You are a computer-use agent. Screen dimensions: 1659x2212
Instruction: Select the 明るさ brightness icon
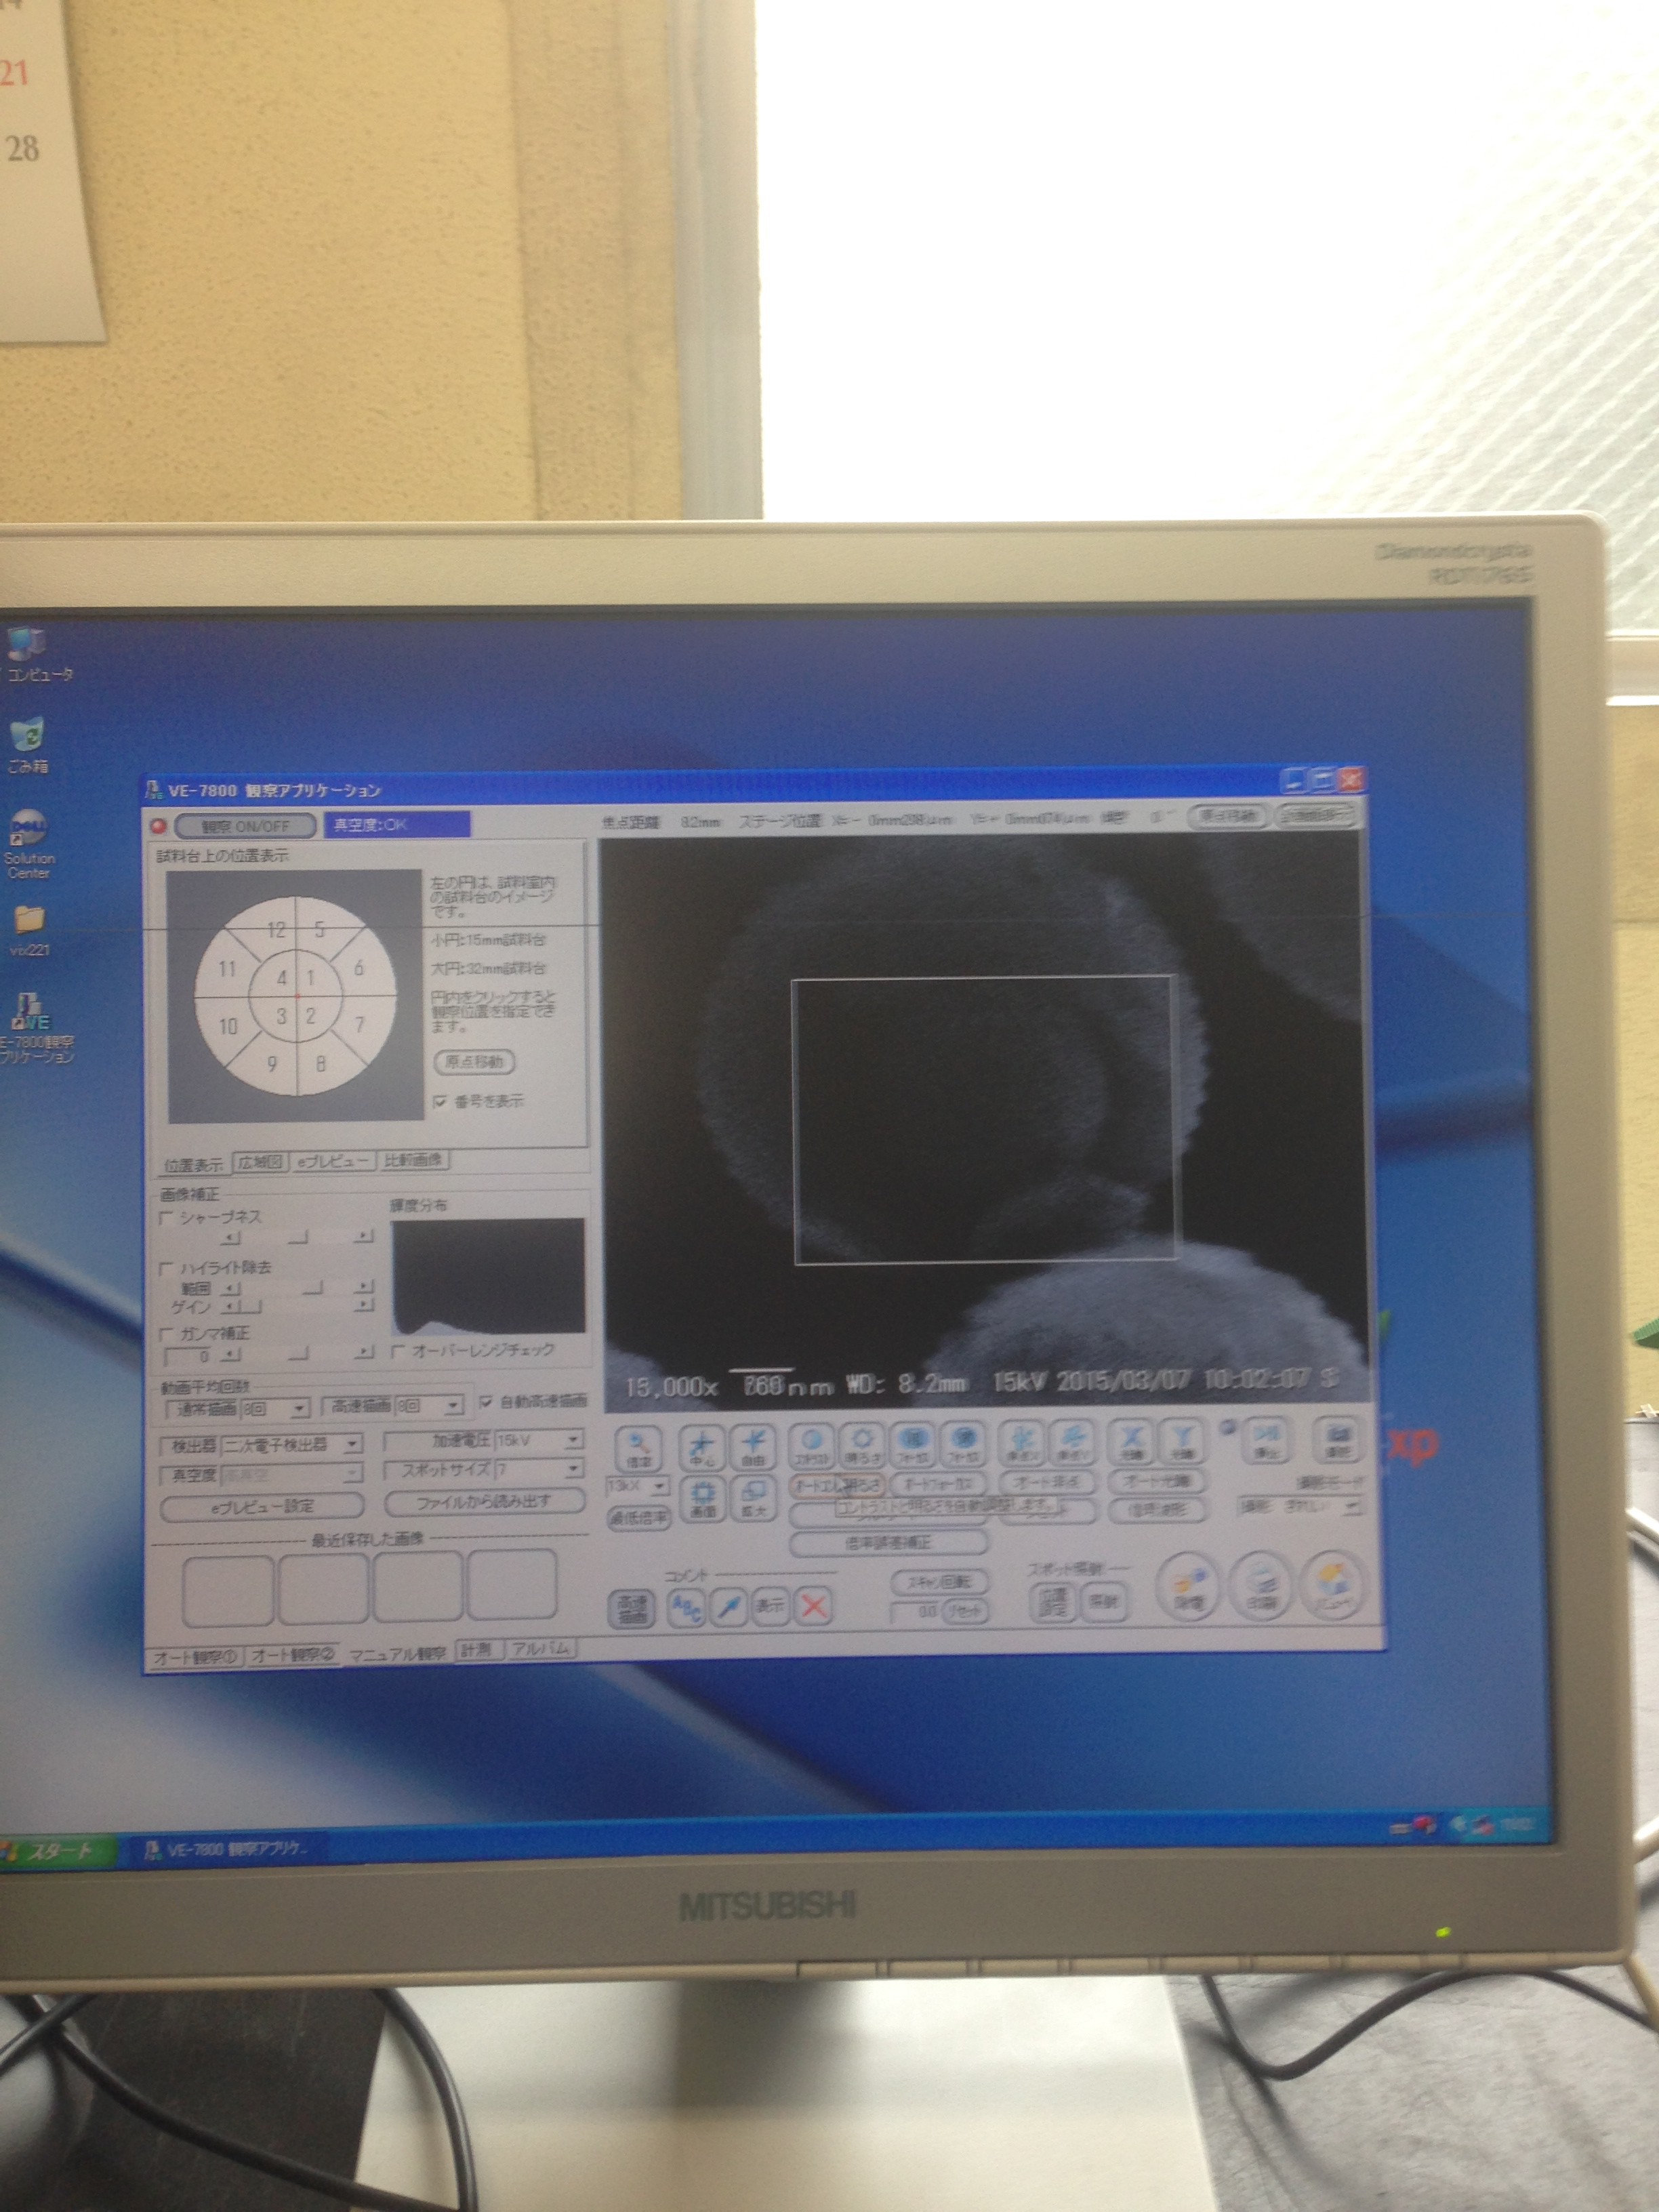(x=862, y=1445)
